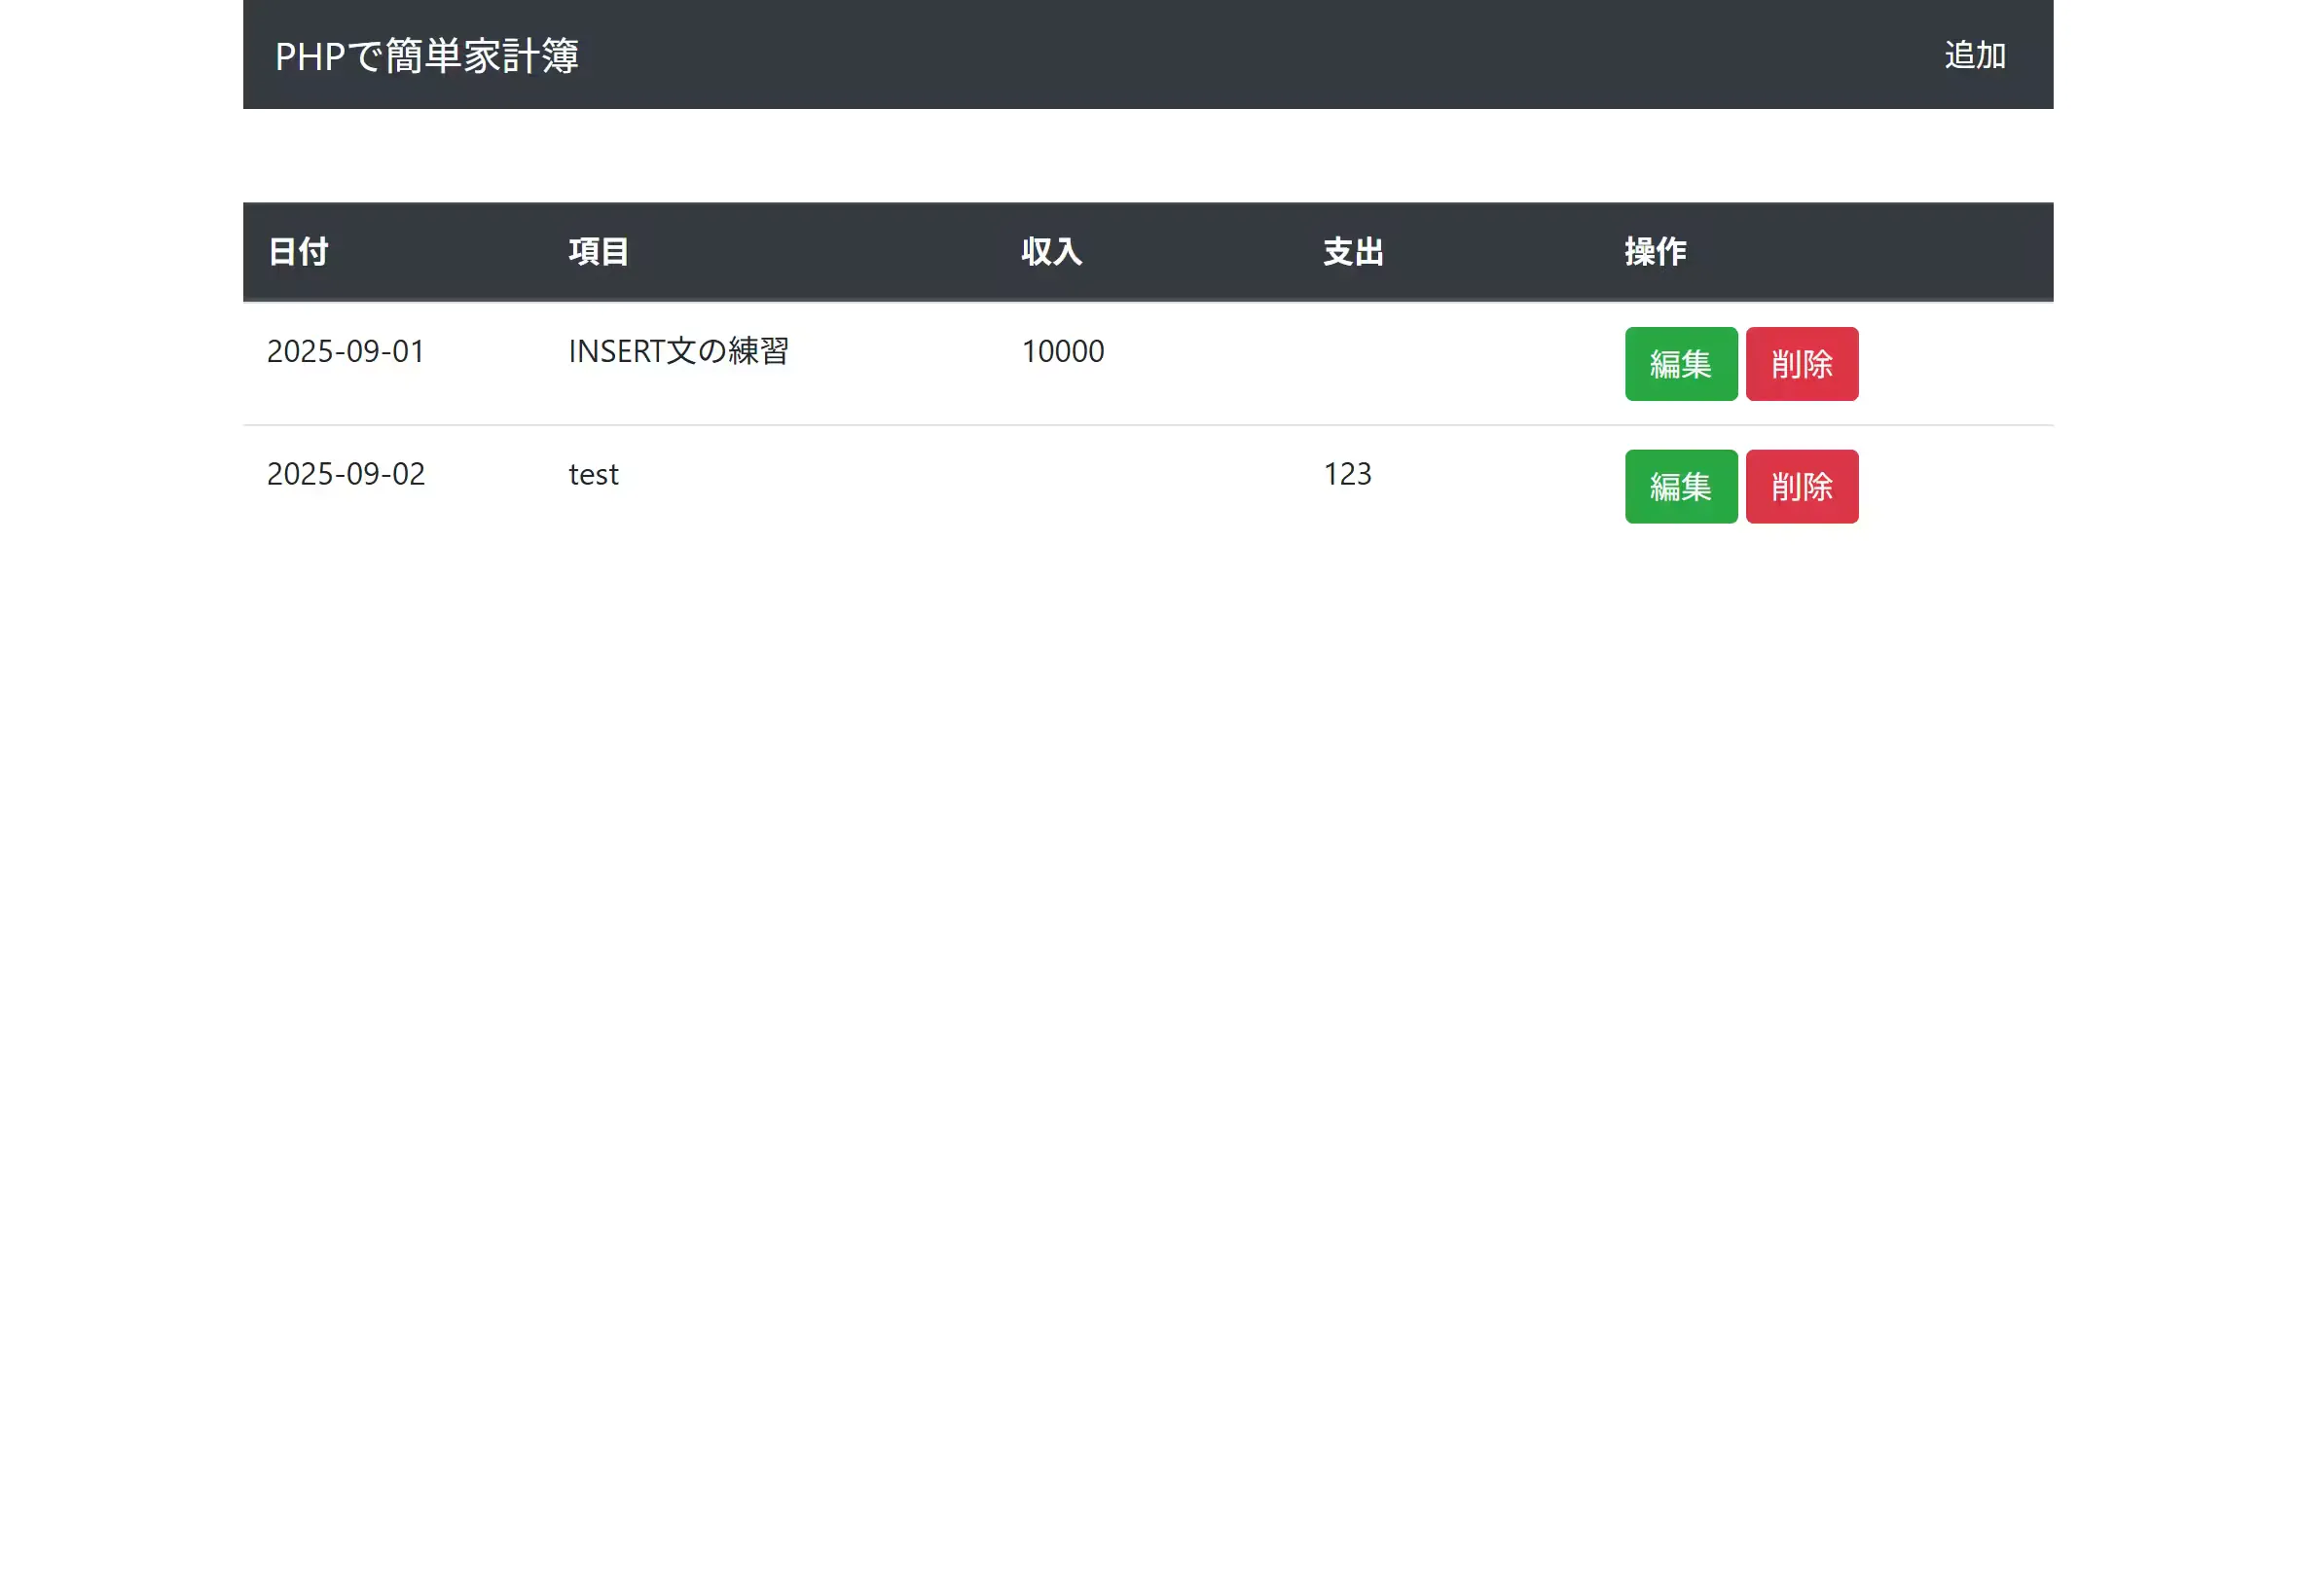2297x1596 pixels.
Task: Click the dark navbar background area
Action: point(1200,55)
